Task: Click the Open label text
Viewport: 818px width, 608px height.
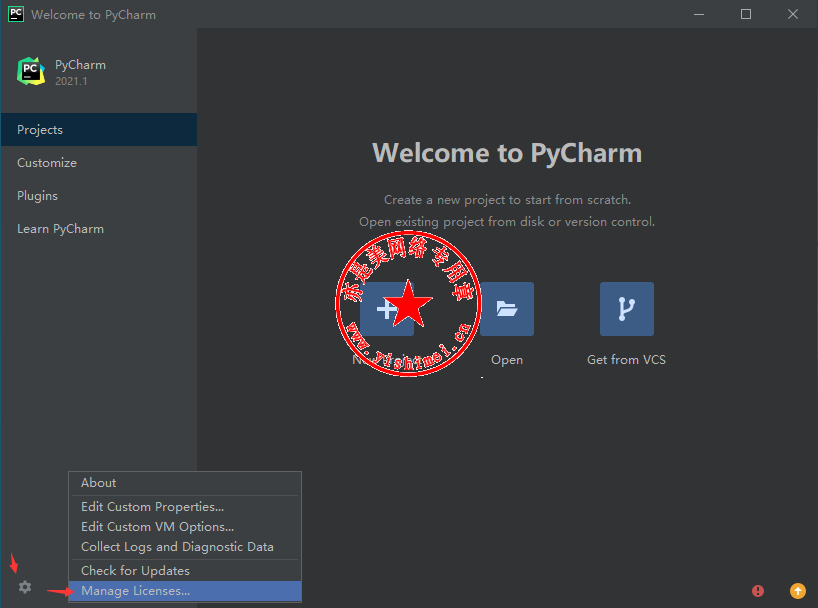Action: coord(507,360)
